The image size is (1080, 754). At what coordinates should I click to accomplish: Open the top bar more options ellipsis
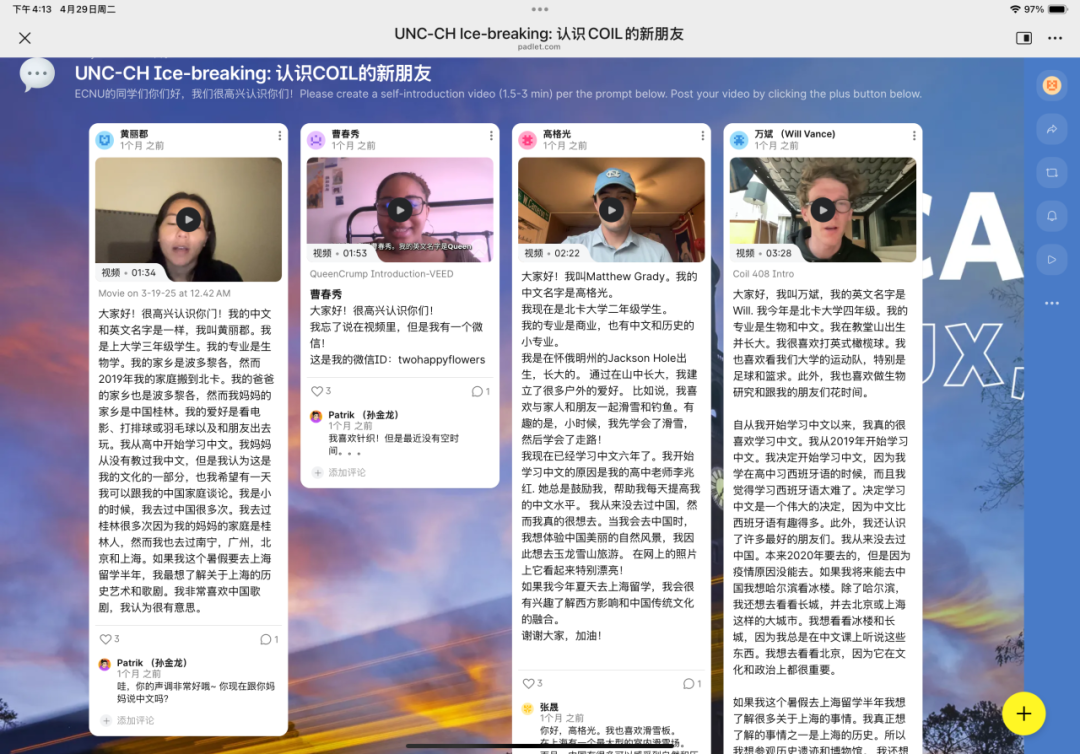click(x=1055, y=38)
